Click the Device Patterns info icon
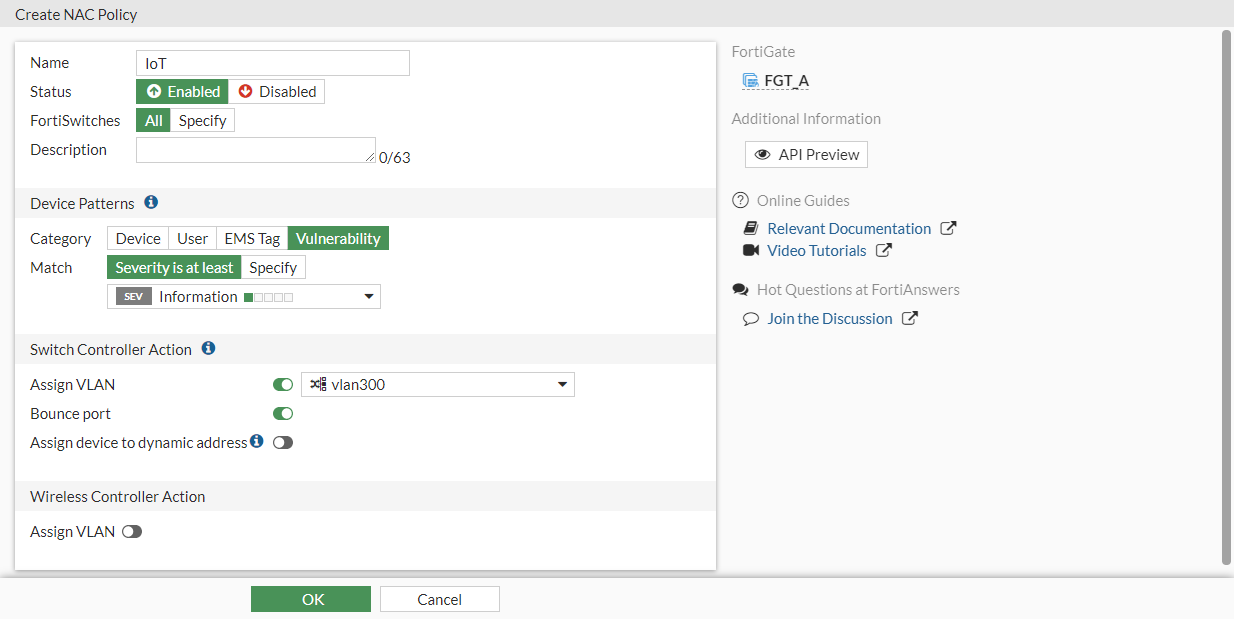The width and height of the screenshot is (1234, 619). (151, 202)
